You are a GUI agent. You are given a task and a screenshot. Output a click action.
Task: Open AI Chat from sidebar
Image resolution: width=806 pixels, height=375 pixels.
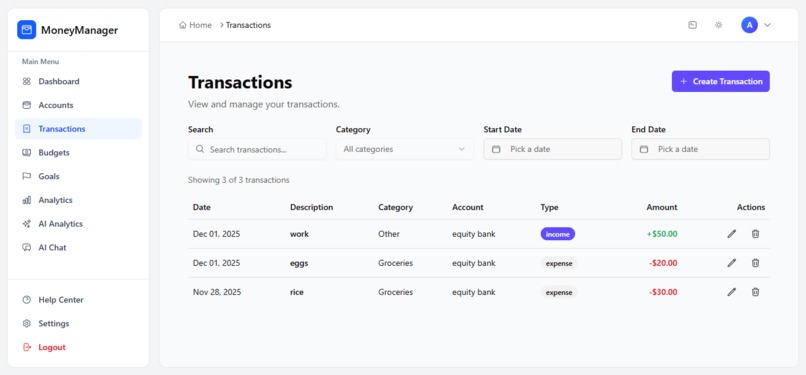click(78, 248)
